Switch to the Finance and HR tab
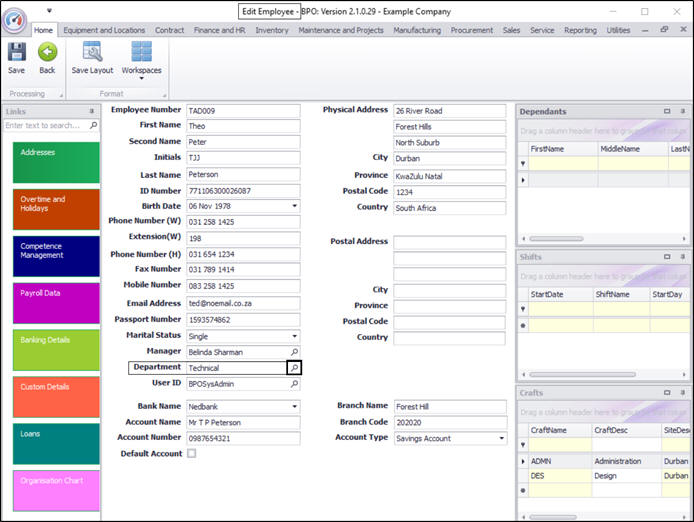Viewport: 694px width, 522px height. click(219, 30)
